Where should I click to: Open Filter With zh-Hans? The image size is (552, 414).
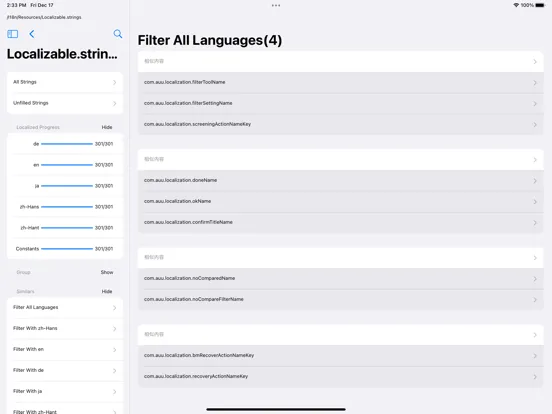[x=65, y=328]
